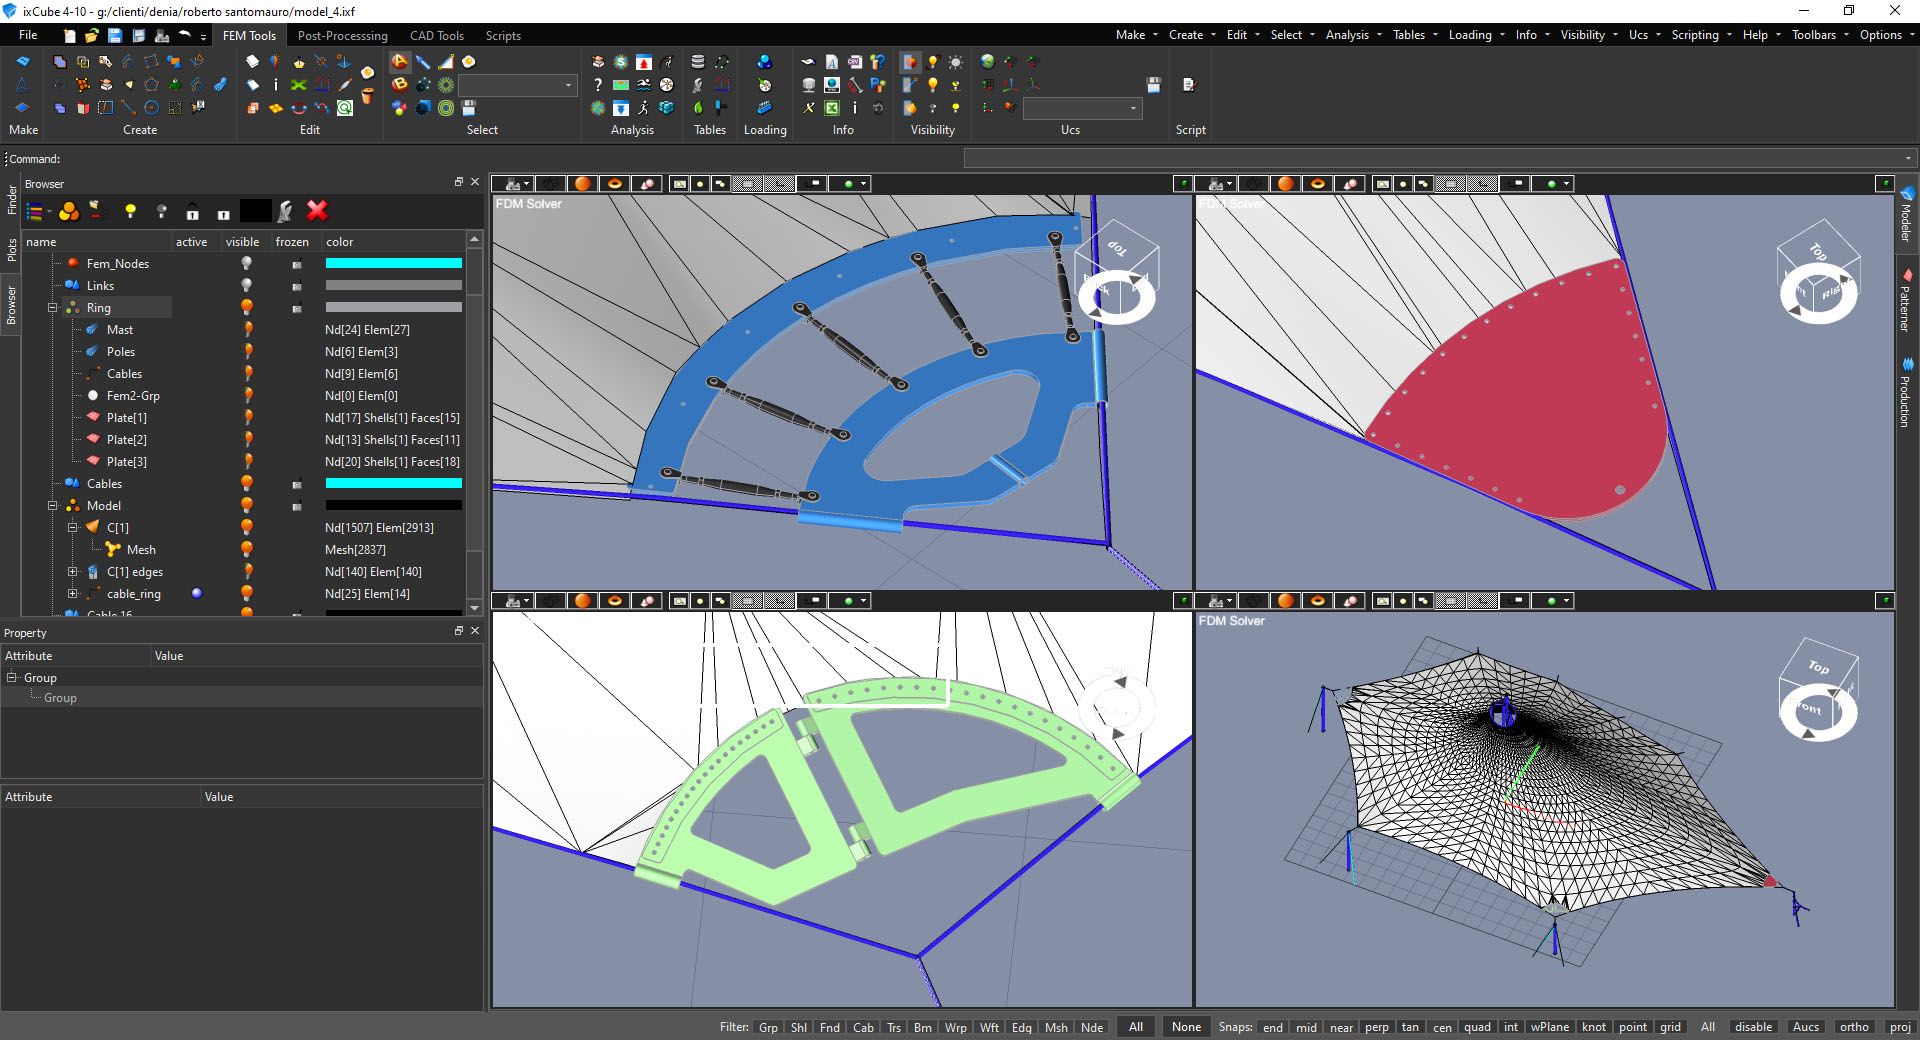Click the Script editor icon

coord(1189,85)
